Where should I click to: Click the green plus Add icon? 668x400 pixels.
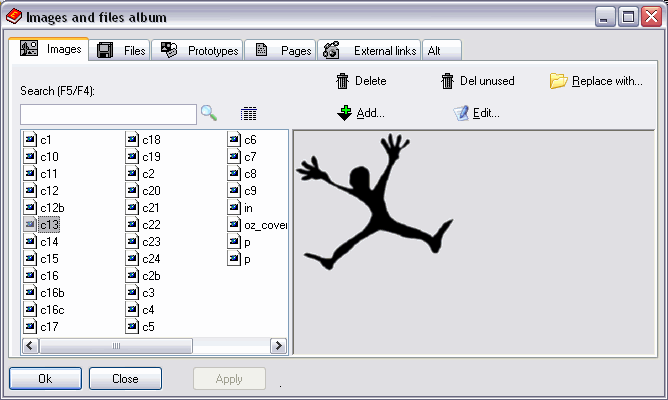click(x=344, y=113)
